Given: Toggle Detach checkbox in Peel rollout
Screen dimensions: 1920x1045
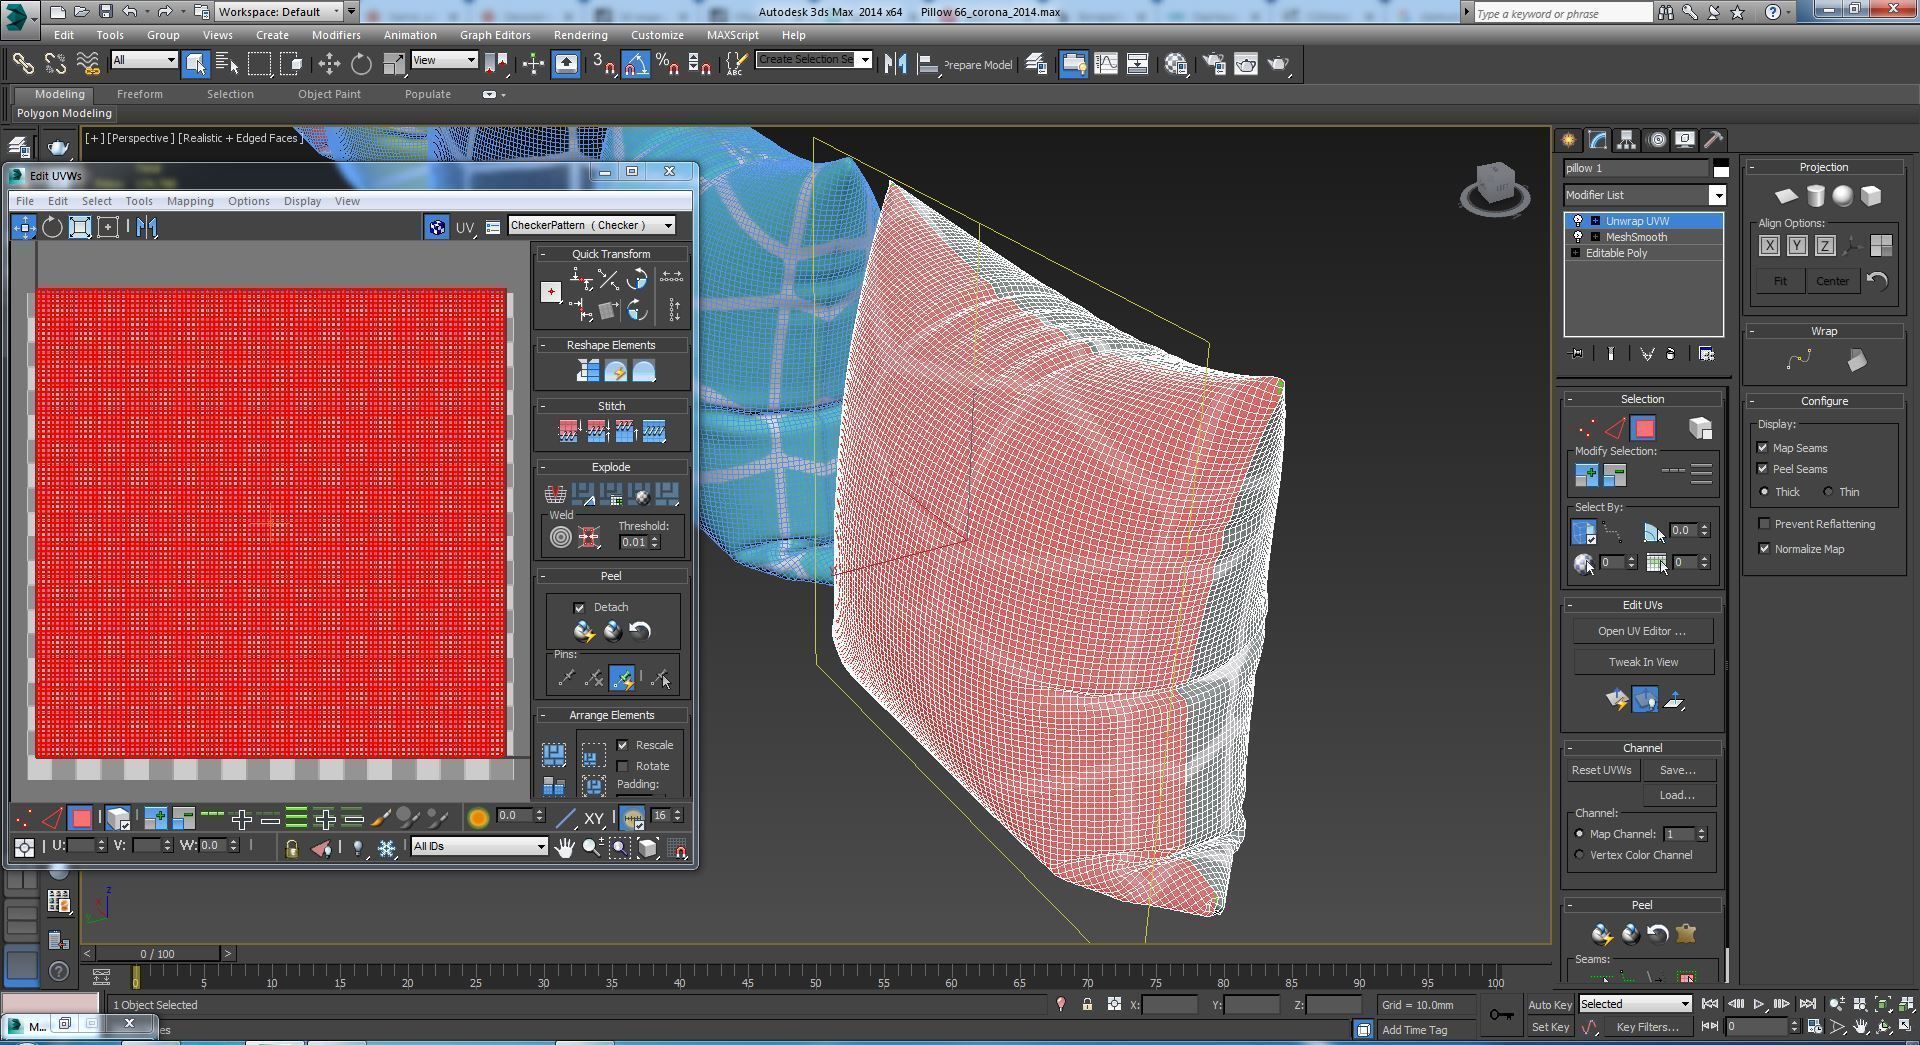Looking at the screenshot, I should point(579,608).
